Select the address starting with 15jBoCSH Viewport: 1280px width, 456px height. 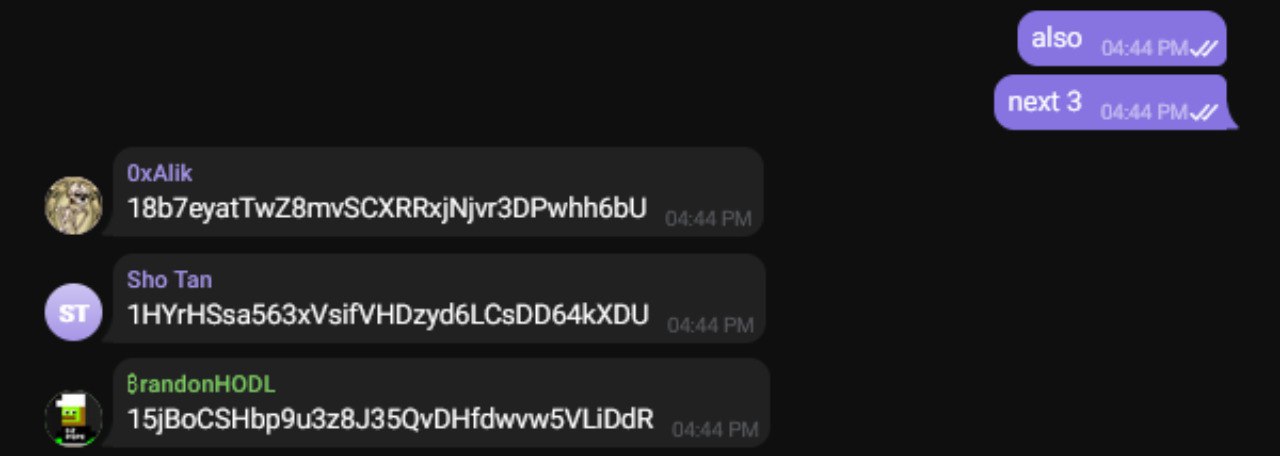(x=390, y=419)
